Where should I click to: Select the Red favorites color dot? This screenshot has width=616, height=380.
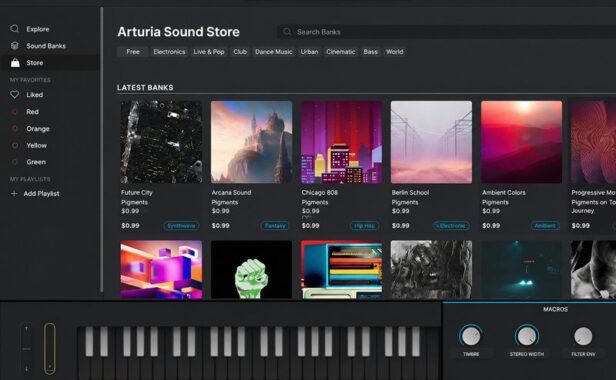tap(15, 112)
